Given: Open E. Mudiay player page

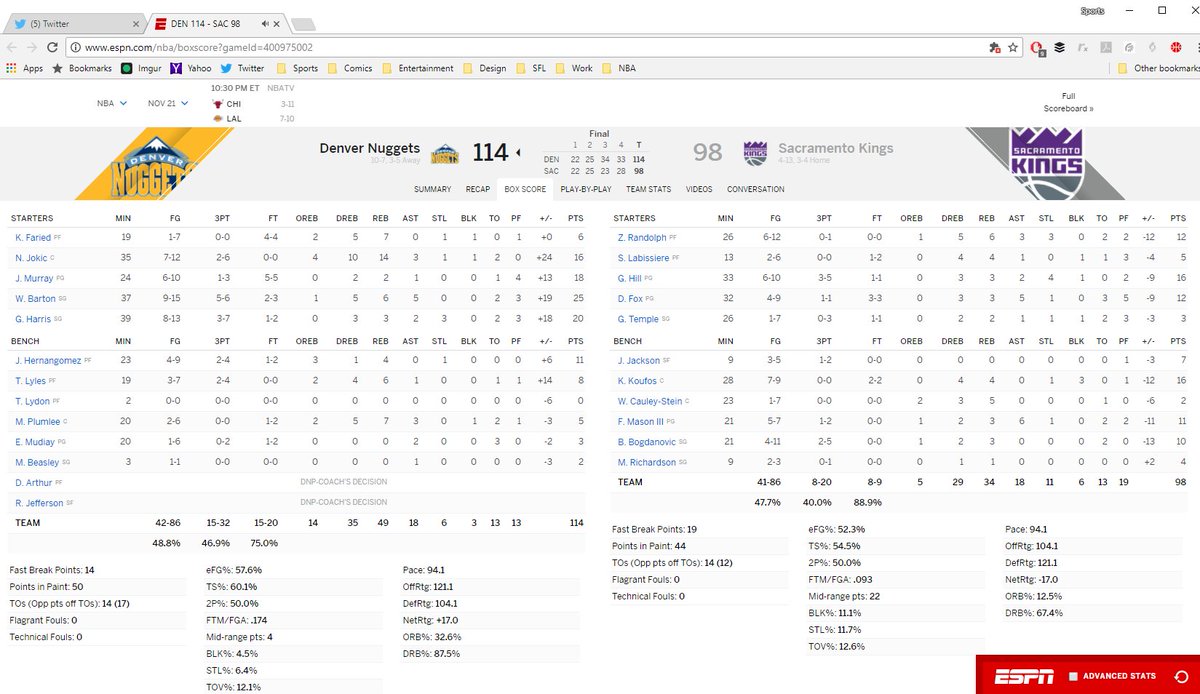Looking at the screenshot, I should click(x=33, y=441).
